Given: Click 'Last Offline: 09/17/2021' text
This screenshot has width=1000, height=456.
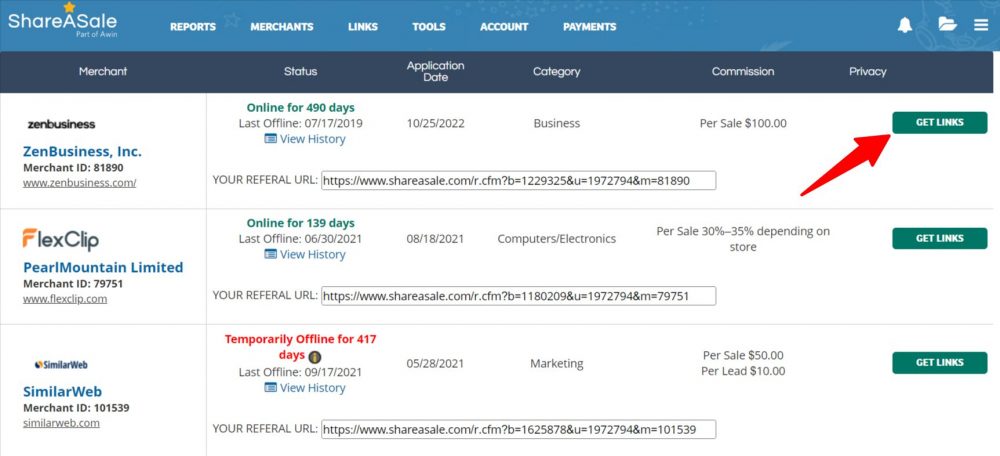Looking at the screenshot, I should click(300, 372).
